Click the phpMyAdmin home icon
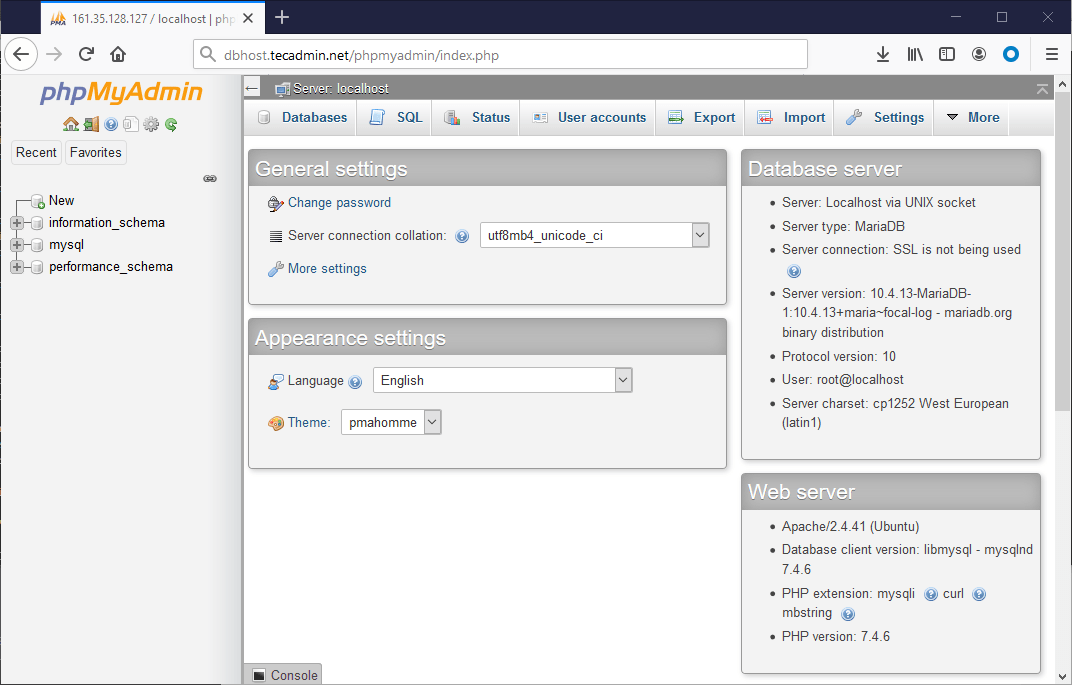This screenshot has height=685, width=1072. pos(70,124)
